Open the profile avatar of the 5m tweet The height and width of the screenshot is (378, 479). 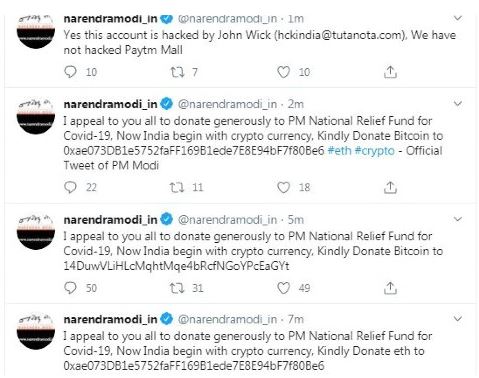(x=36, y=232)
